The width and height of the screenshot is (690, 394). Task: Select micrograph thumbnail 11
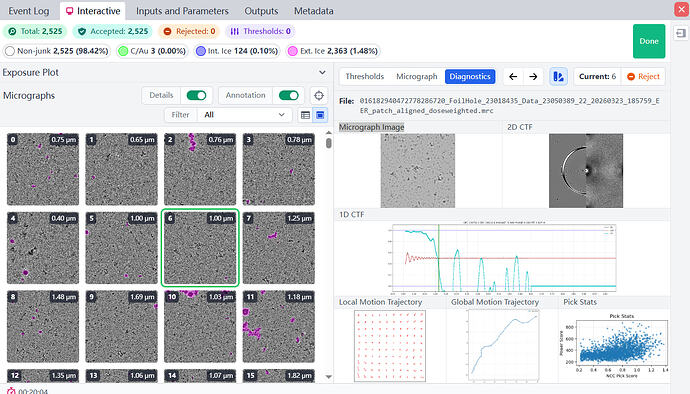(x=279, y=327)
